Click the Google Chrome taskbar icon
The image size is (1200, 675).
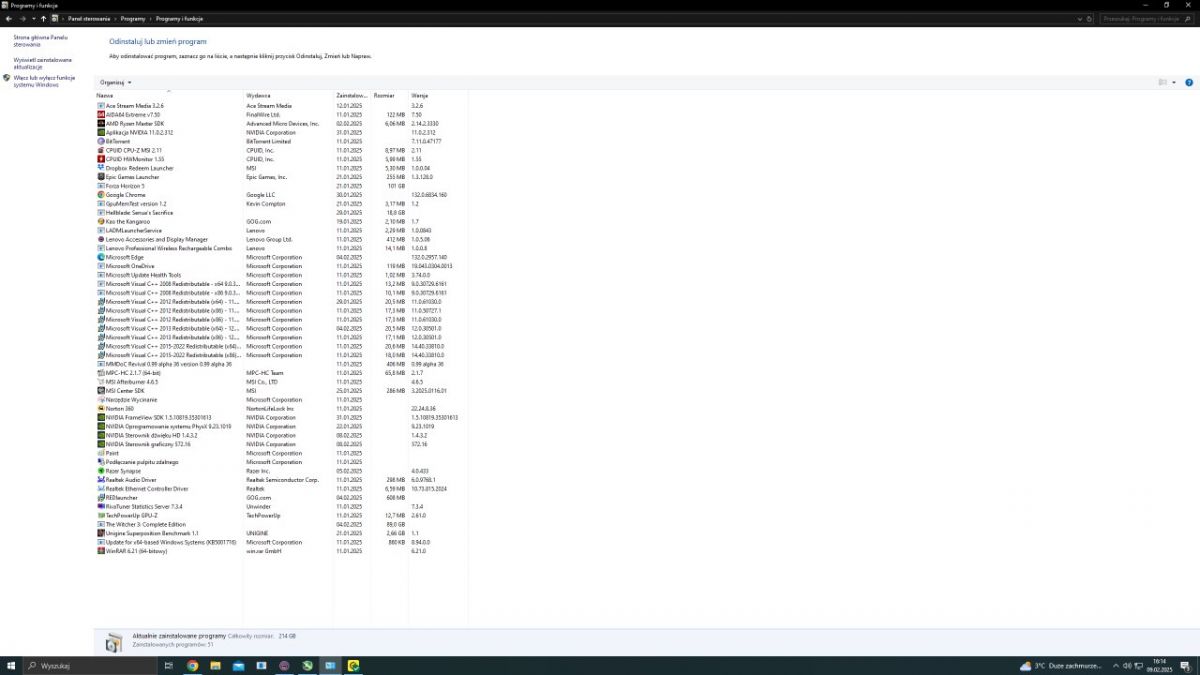pos(192,665)
